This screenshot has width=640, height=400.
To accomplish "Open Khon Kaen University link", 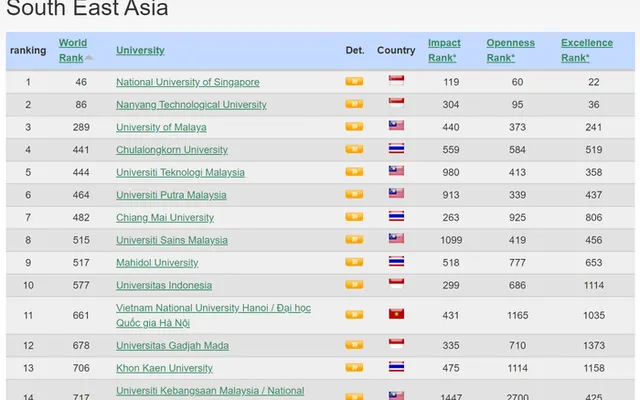I will (x=164, y=368).
